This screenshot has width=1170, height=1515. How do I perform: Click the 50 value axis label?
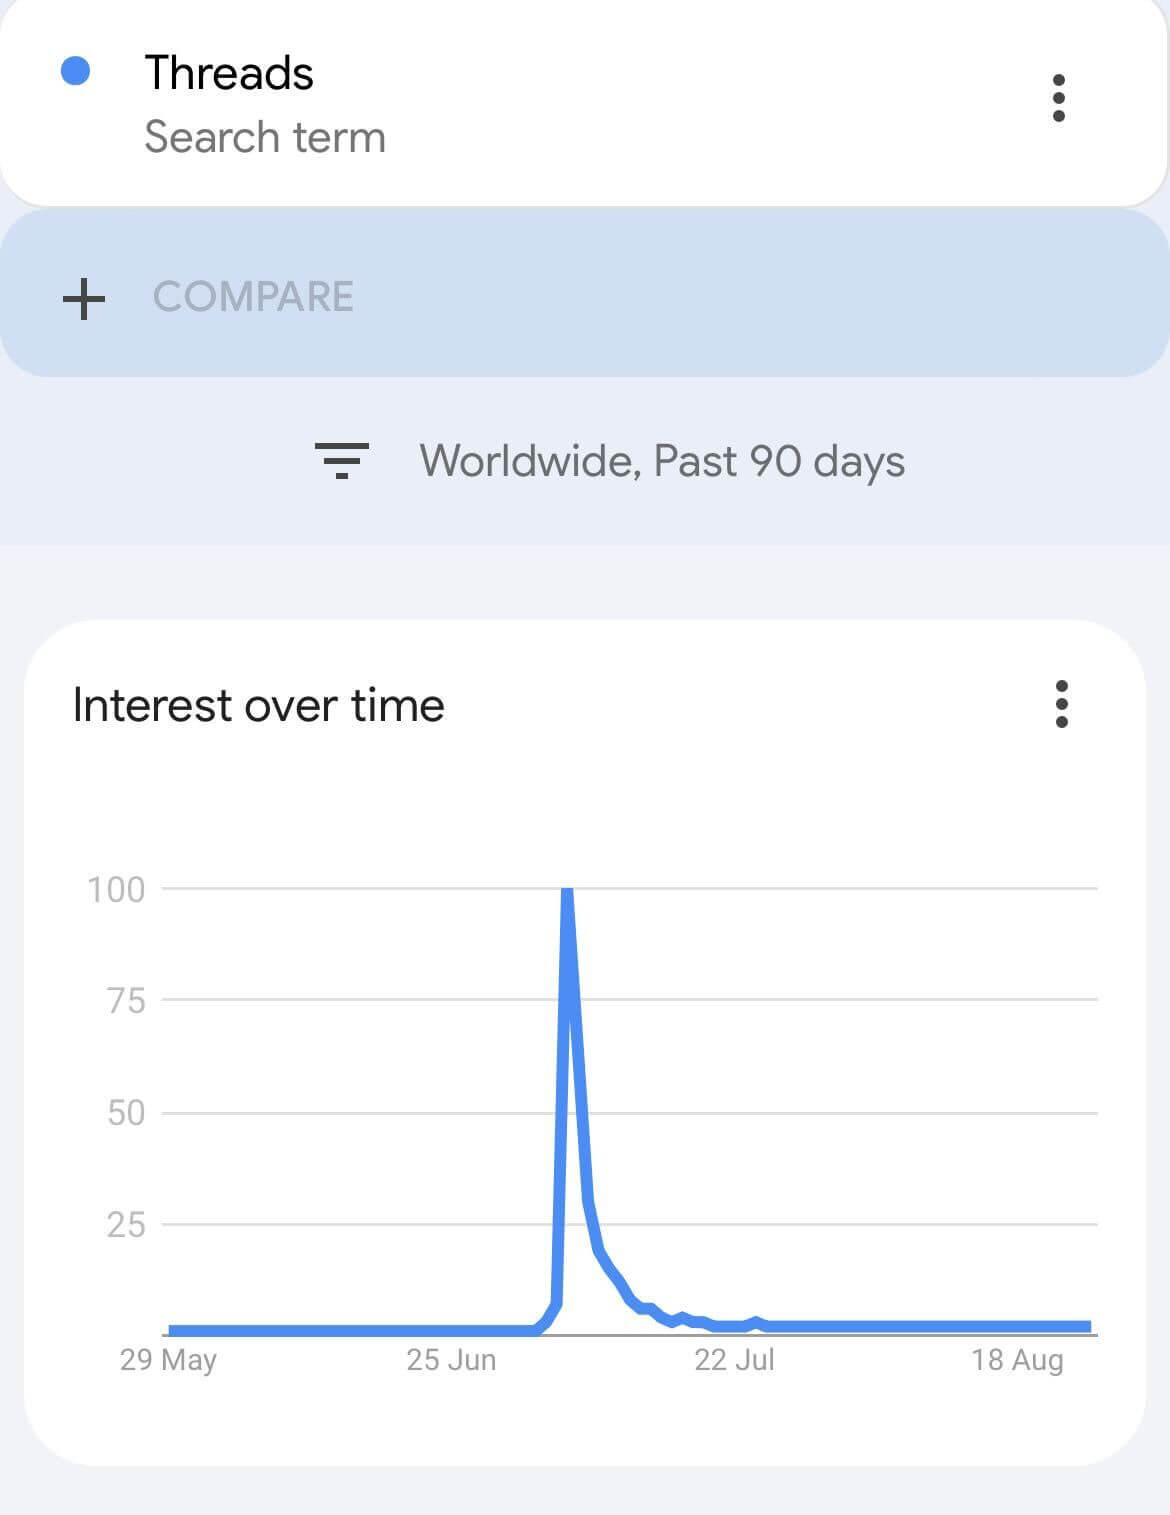click(126, 1112)
